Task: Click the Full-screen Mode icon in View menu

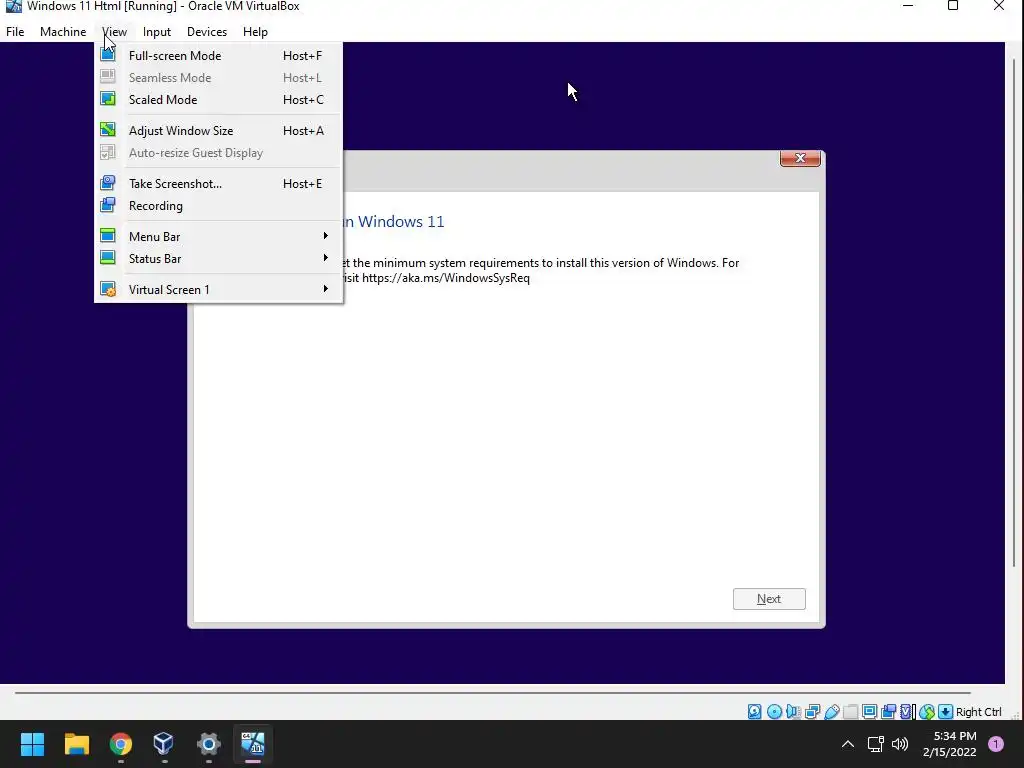Action: 108,55
